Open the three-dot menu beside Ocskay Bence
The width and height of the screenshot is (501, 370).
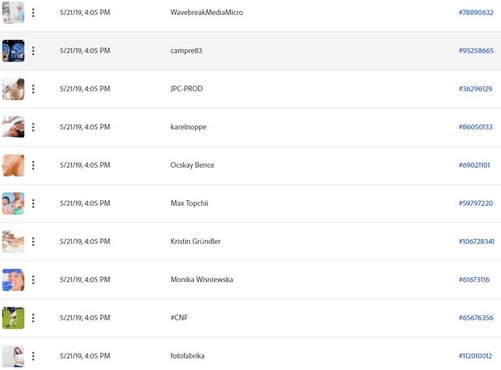(33, 165)
